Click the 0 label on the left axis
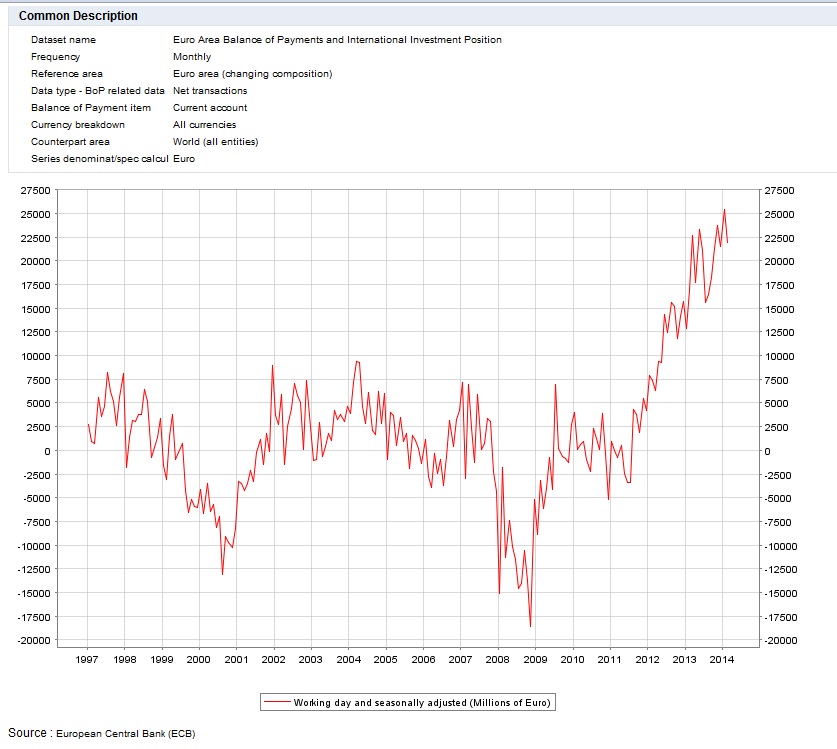Image resolution: width=837 pixels, height=749 pixels. coord(45,451)
